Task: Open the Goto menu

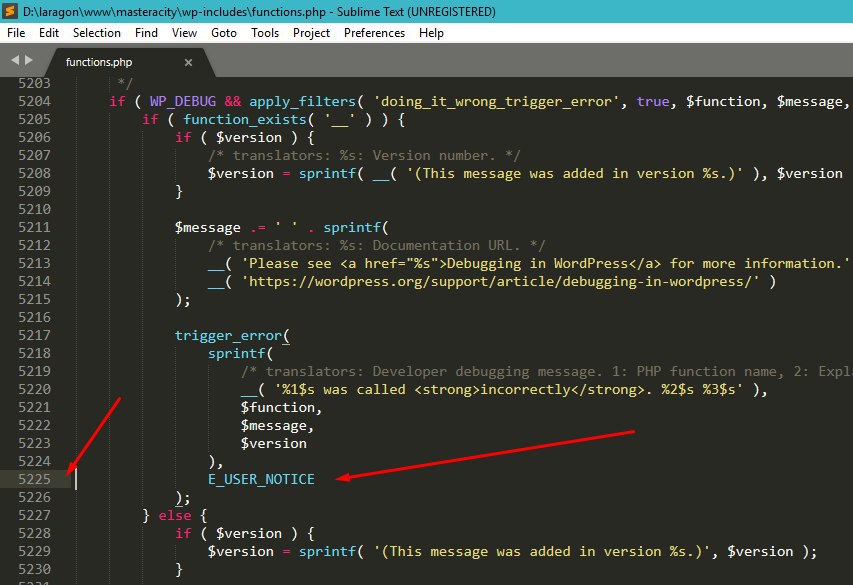Action: click(224, 33)
